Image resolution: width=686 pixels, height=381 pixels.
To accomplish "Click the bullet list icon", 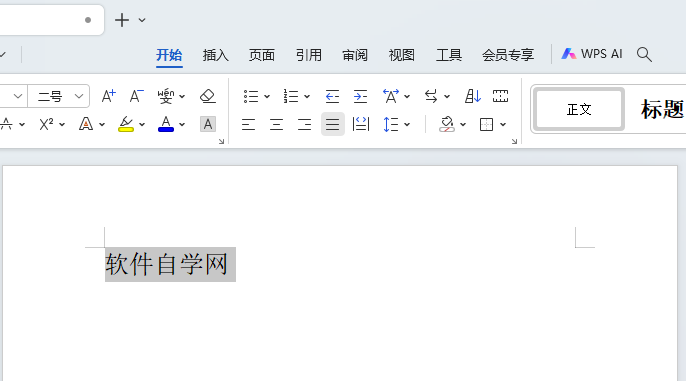I will click(251, 96).
